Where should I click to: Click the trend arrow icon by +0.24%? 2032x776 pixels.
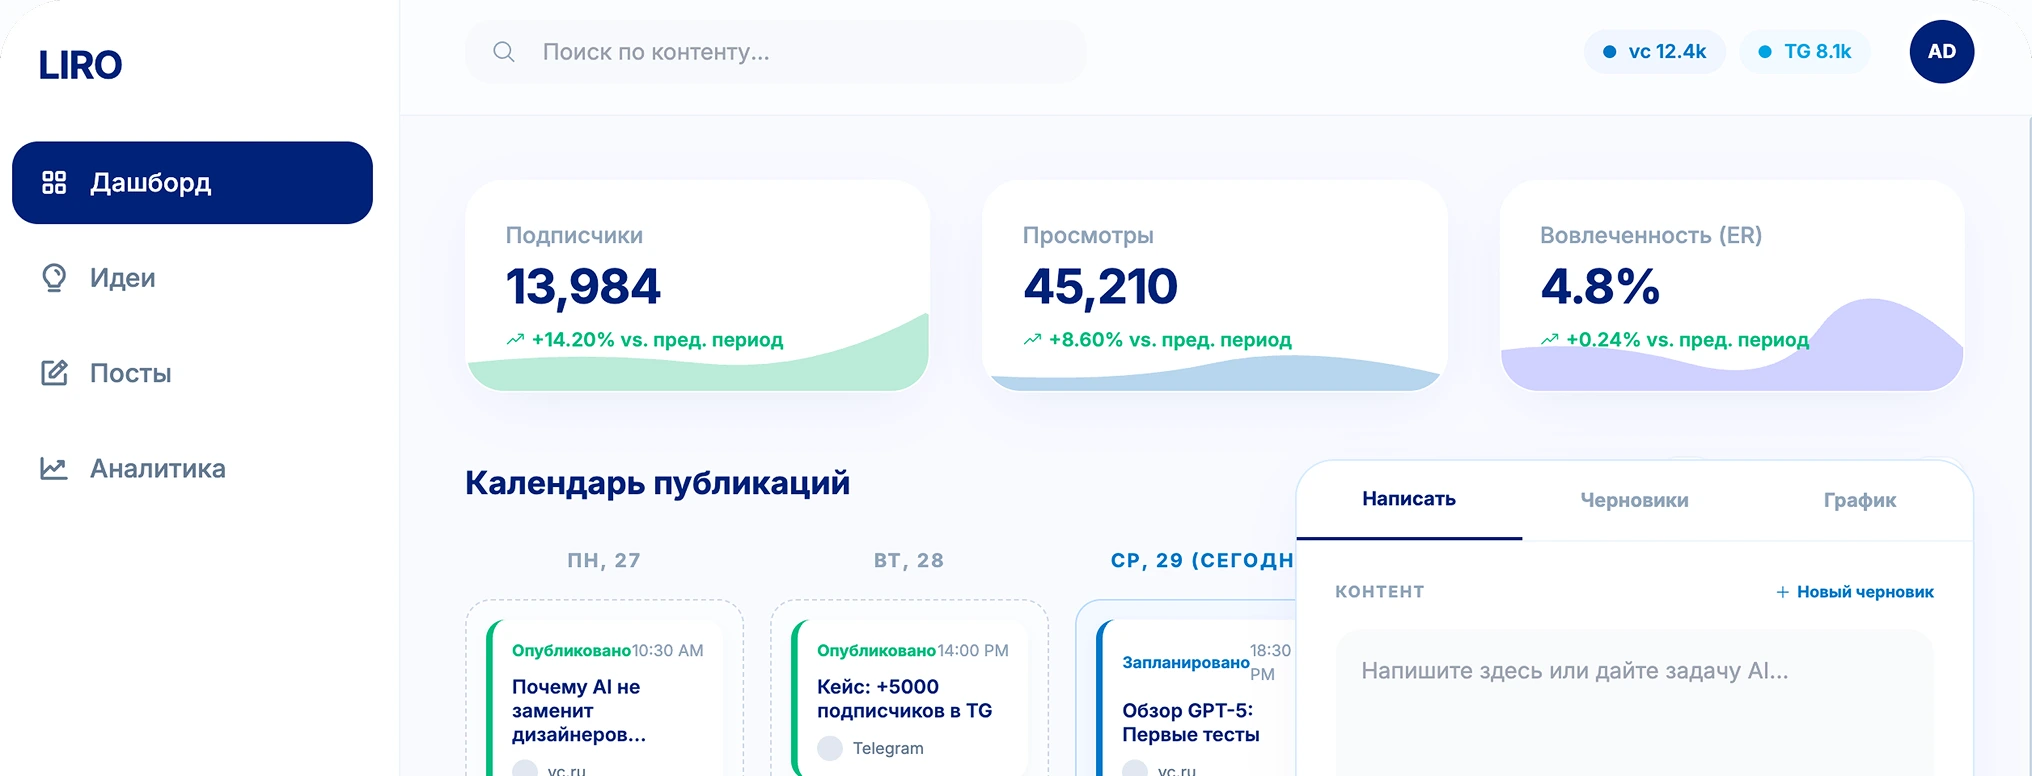(1550, 340)
